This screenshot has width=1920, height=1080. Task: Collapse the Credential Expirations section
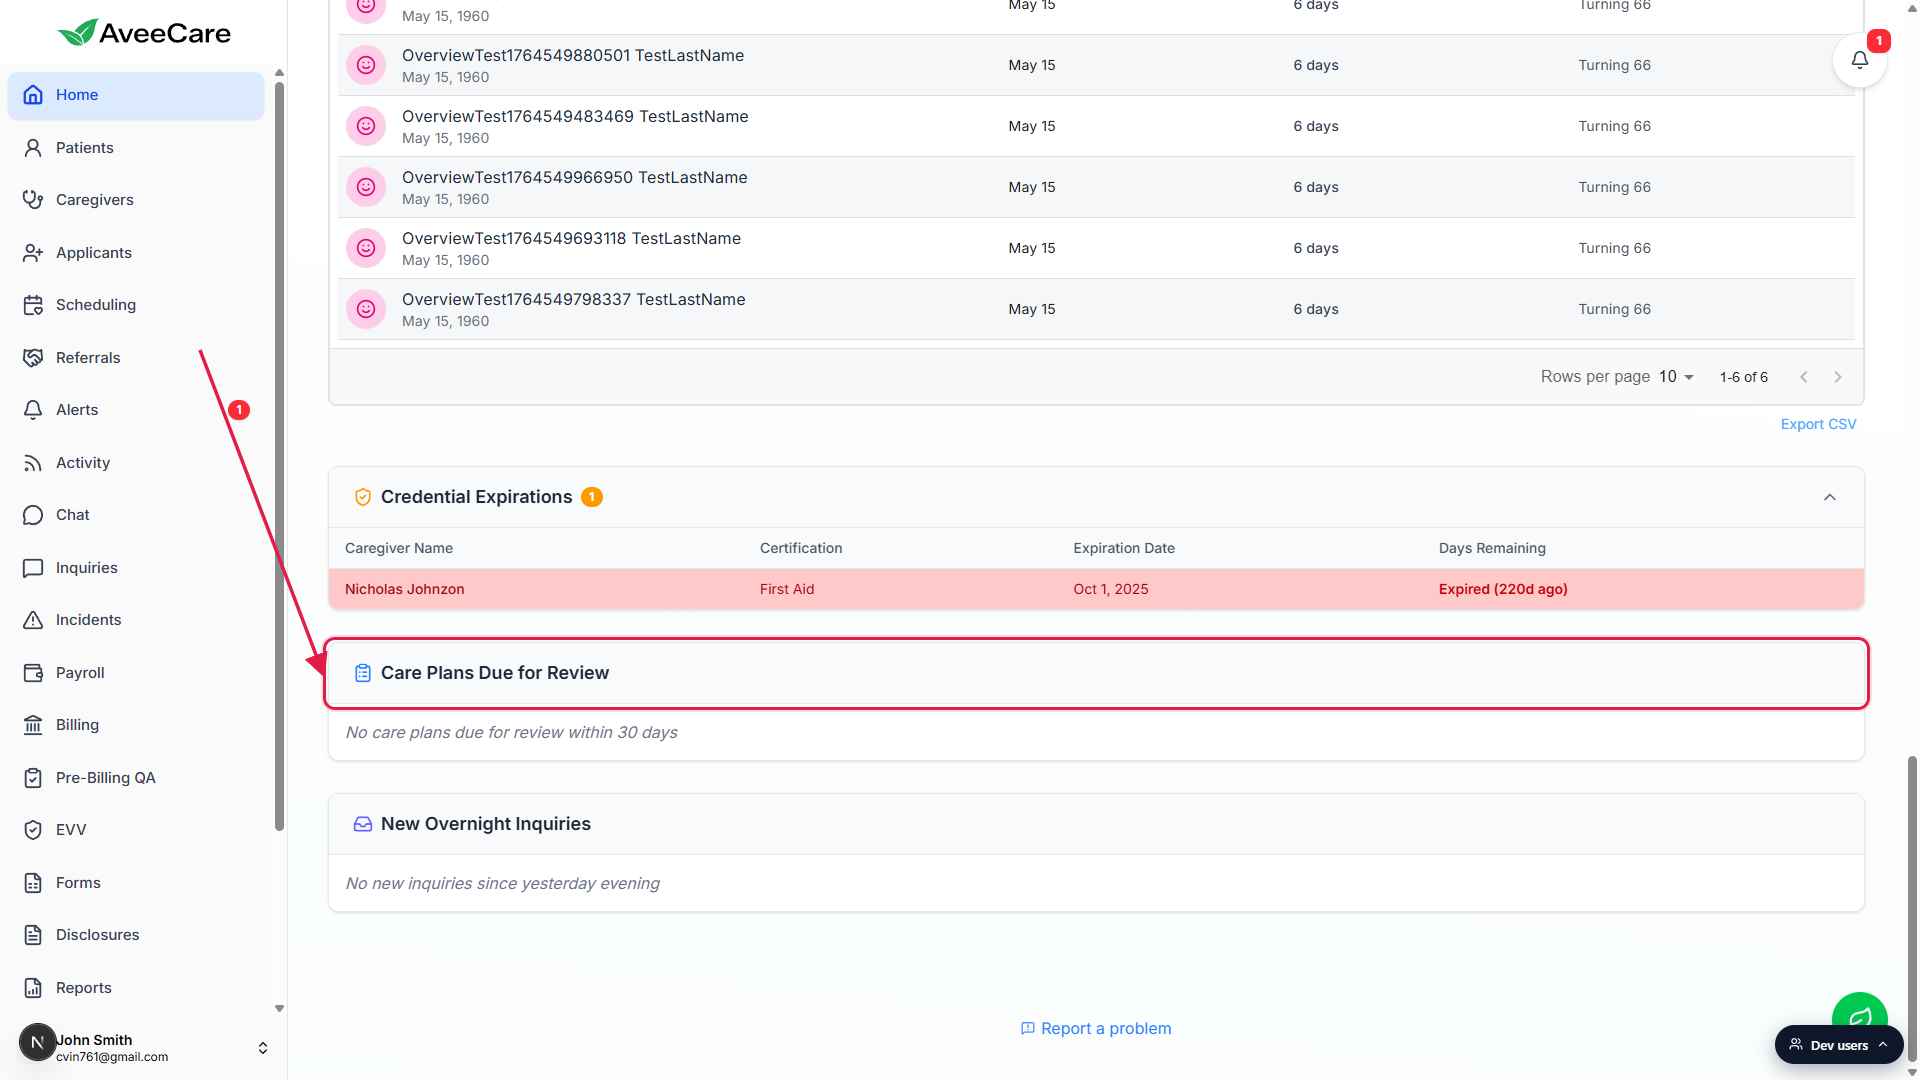(x=1830, y=497)
